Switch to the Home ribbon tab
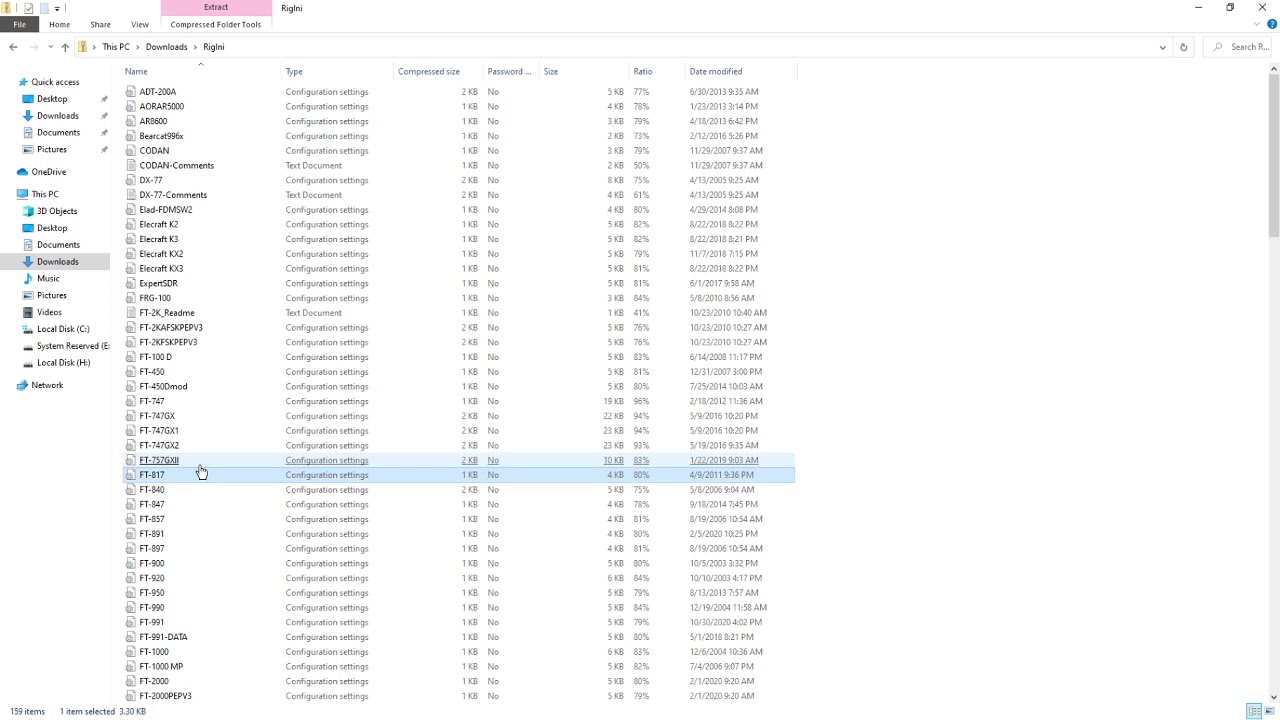This screenshot has height=720, width=1280. point(59,24)
